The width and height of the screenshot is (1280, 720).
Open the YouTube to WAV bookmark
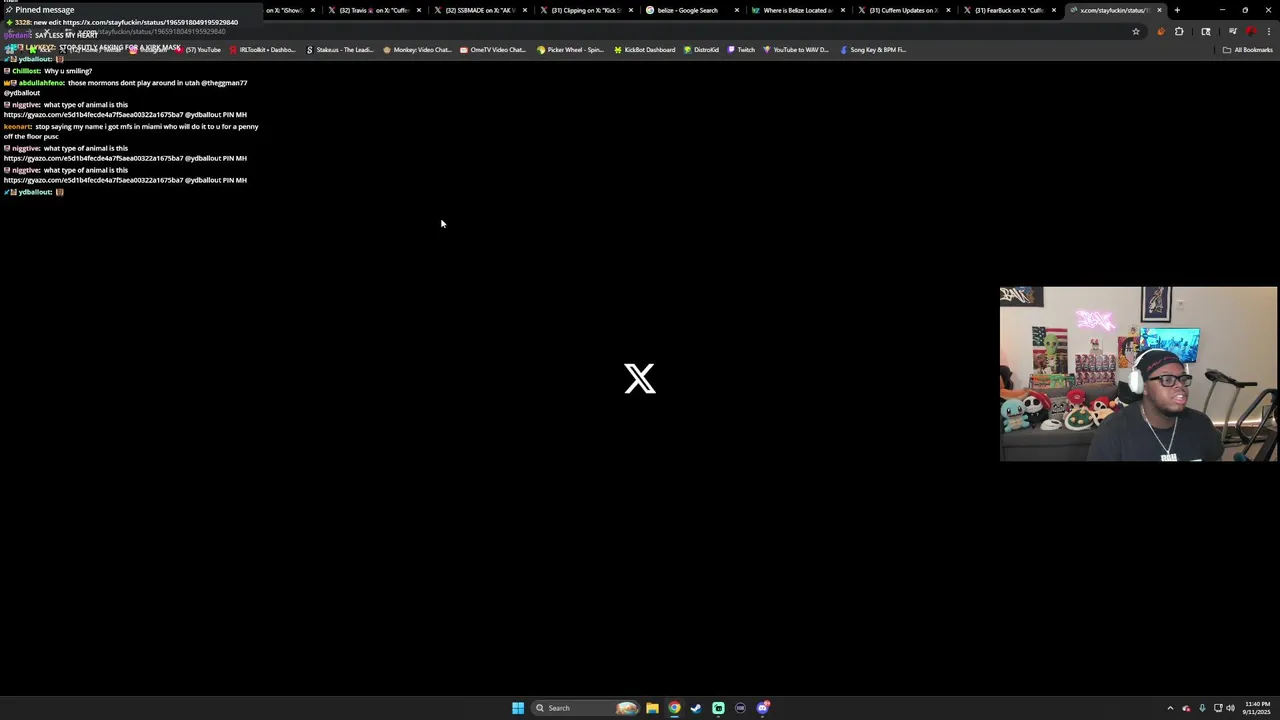(x=796, y=49)
